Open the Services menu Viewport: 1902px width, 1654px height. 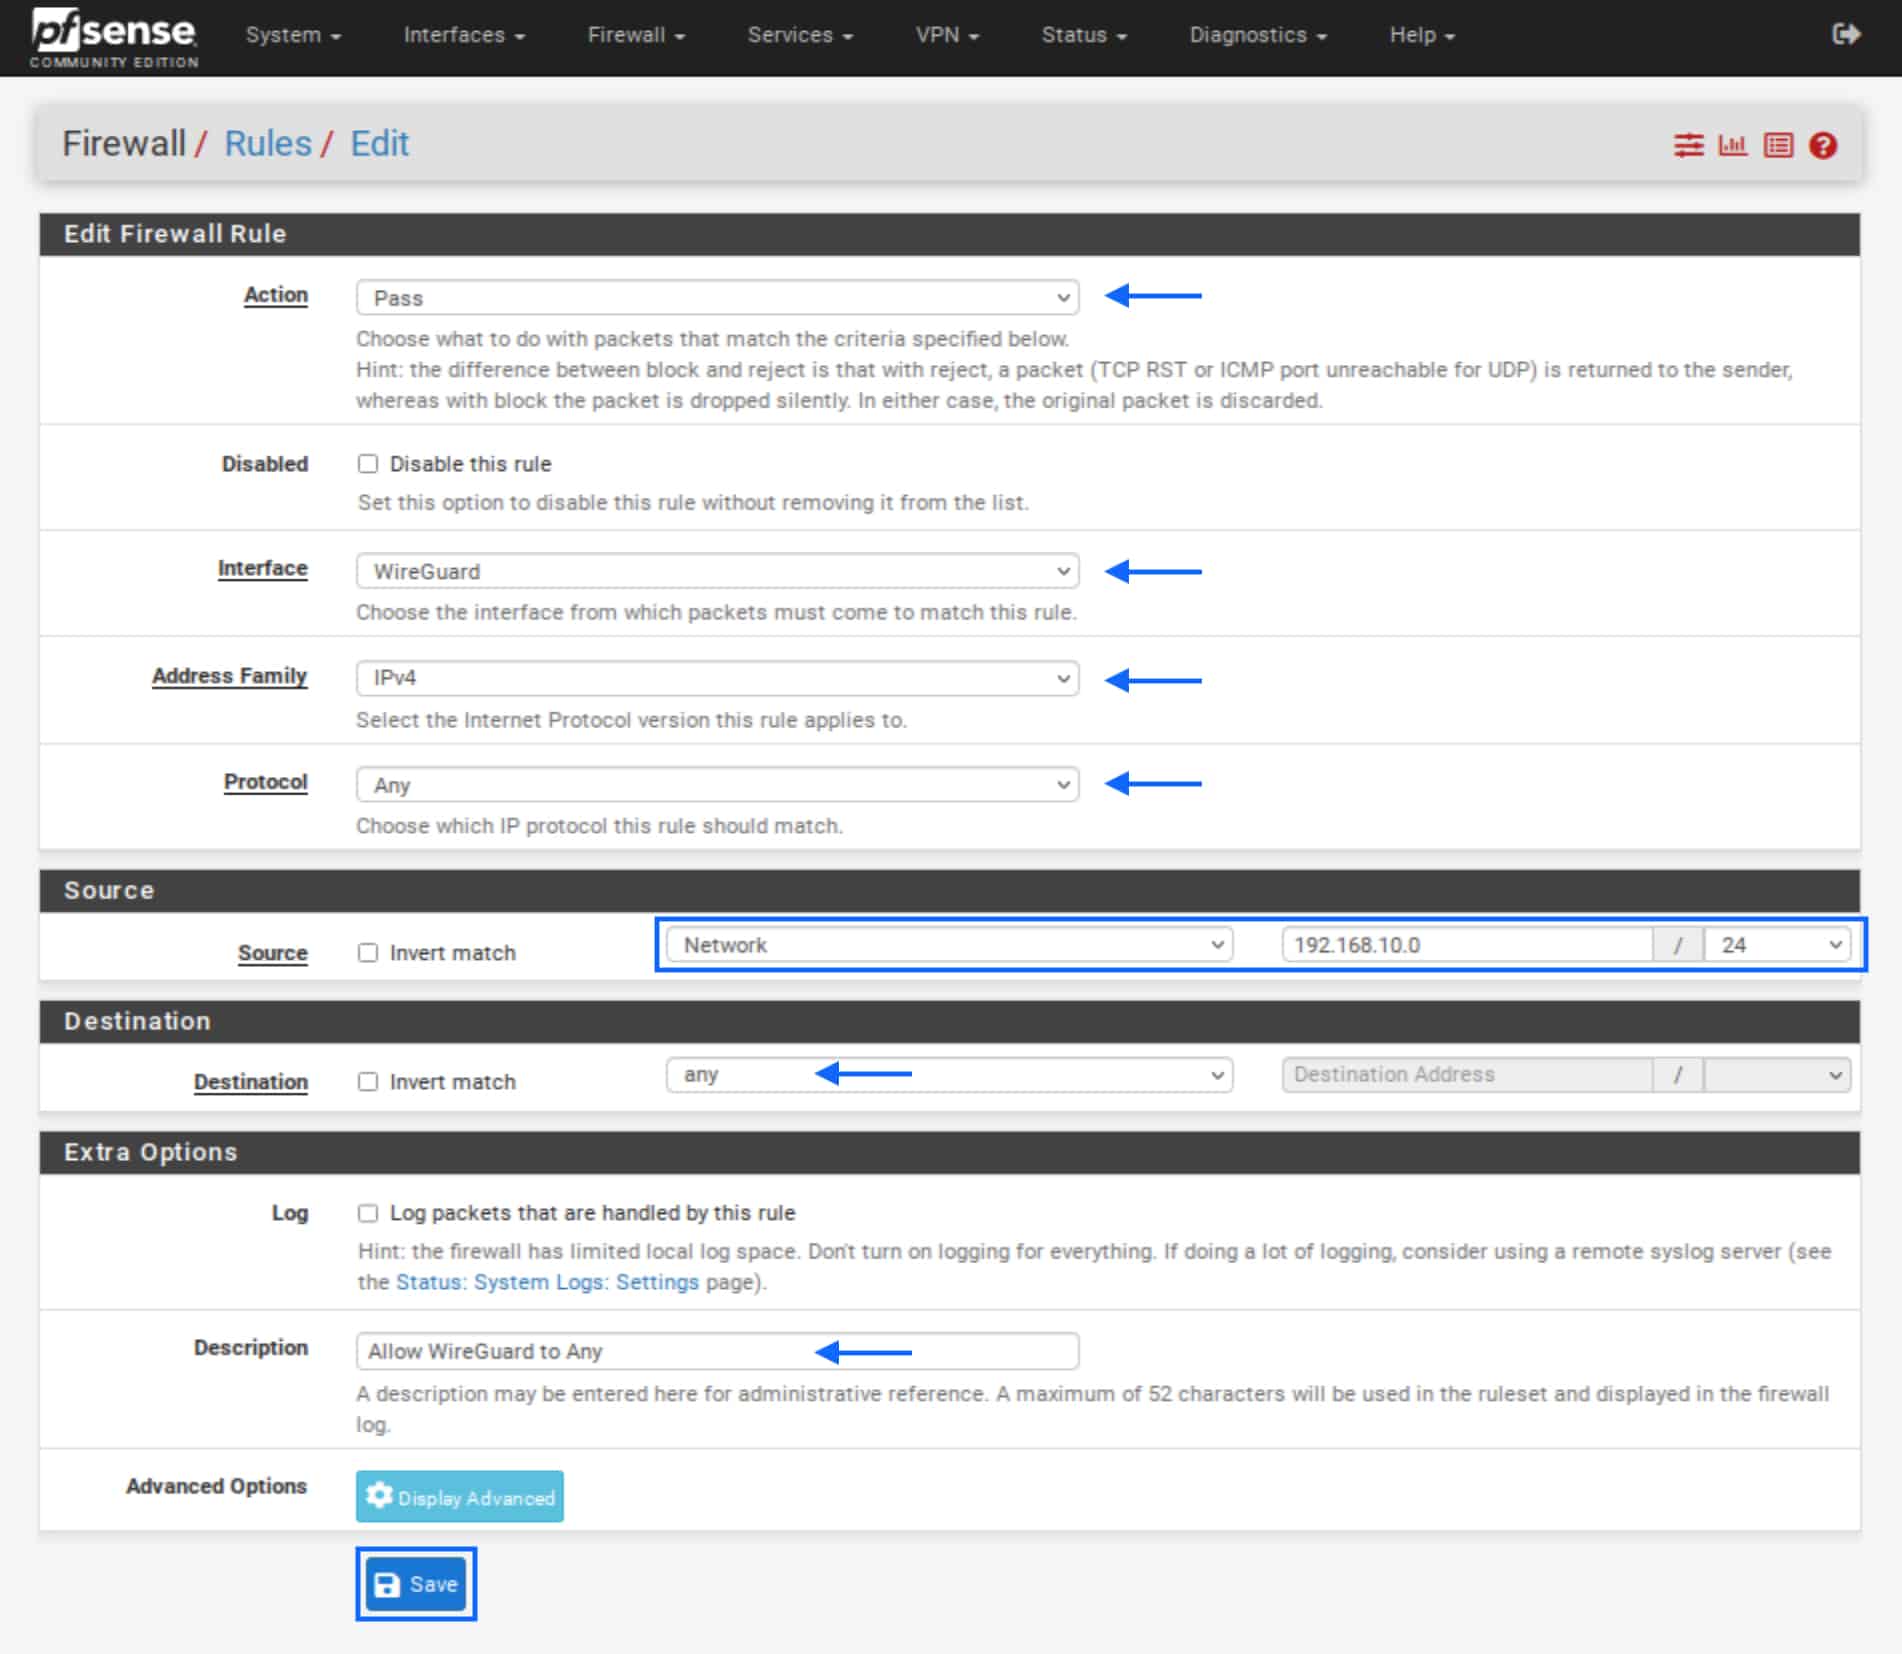pos(800,35)
